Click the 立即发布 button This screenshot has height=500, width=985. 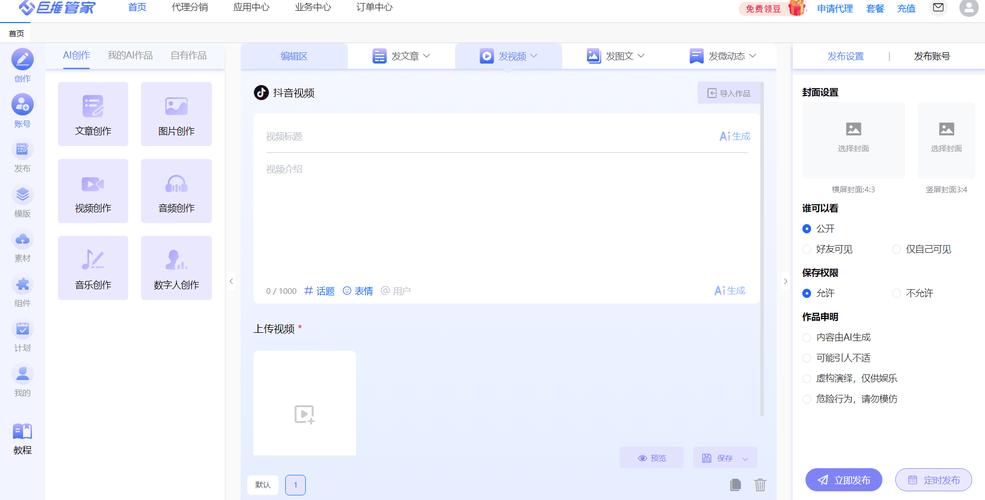point(844,480)
